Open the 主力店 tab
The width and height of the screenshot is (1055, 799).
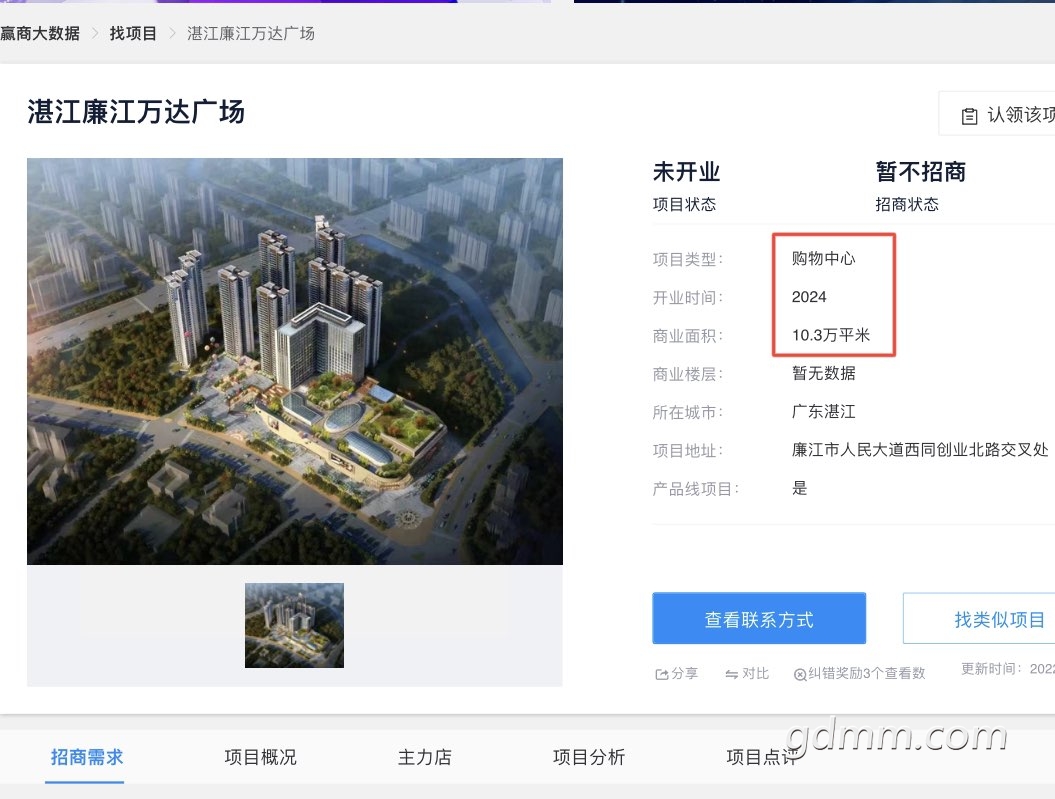coord(425,757)
